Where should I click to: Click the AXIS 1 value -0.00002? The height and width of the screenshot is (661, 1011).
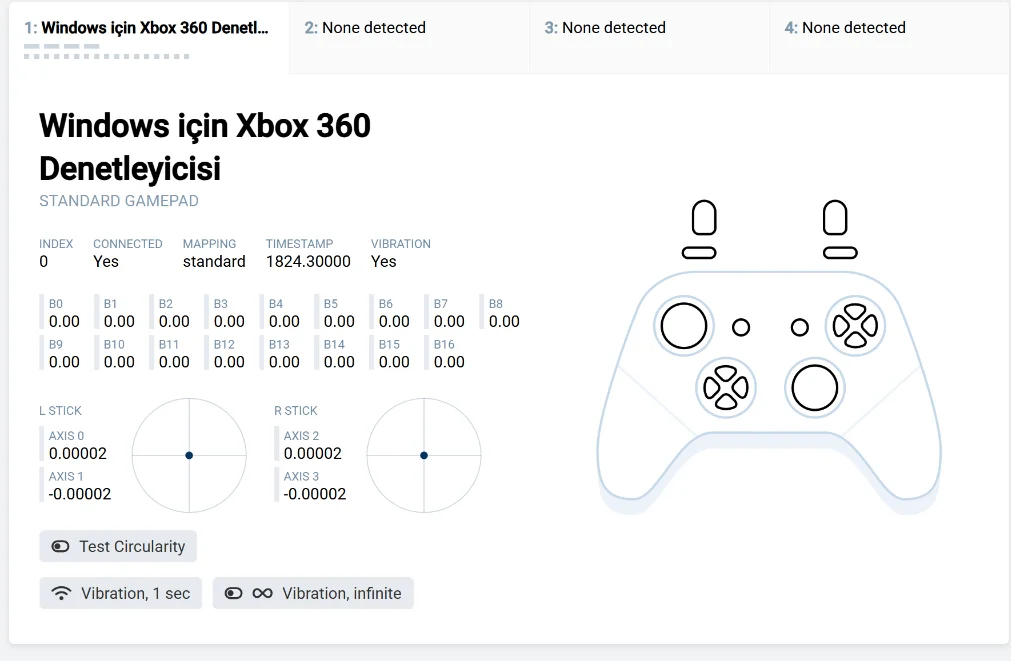point(80,494)
